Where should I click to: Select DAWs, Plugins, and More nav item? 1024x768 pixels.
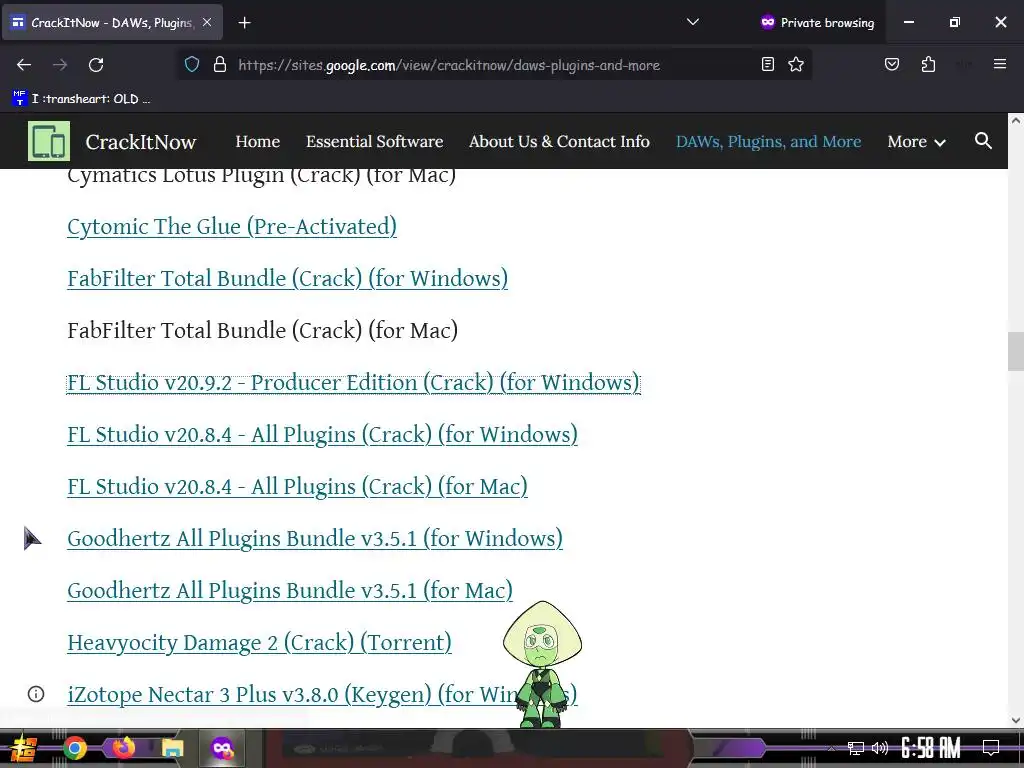pyautogui.click(x=768, y=142)
